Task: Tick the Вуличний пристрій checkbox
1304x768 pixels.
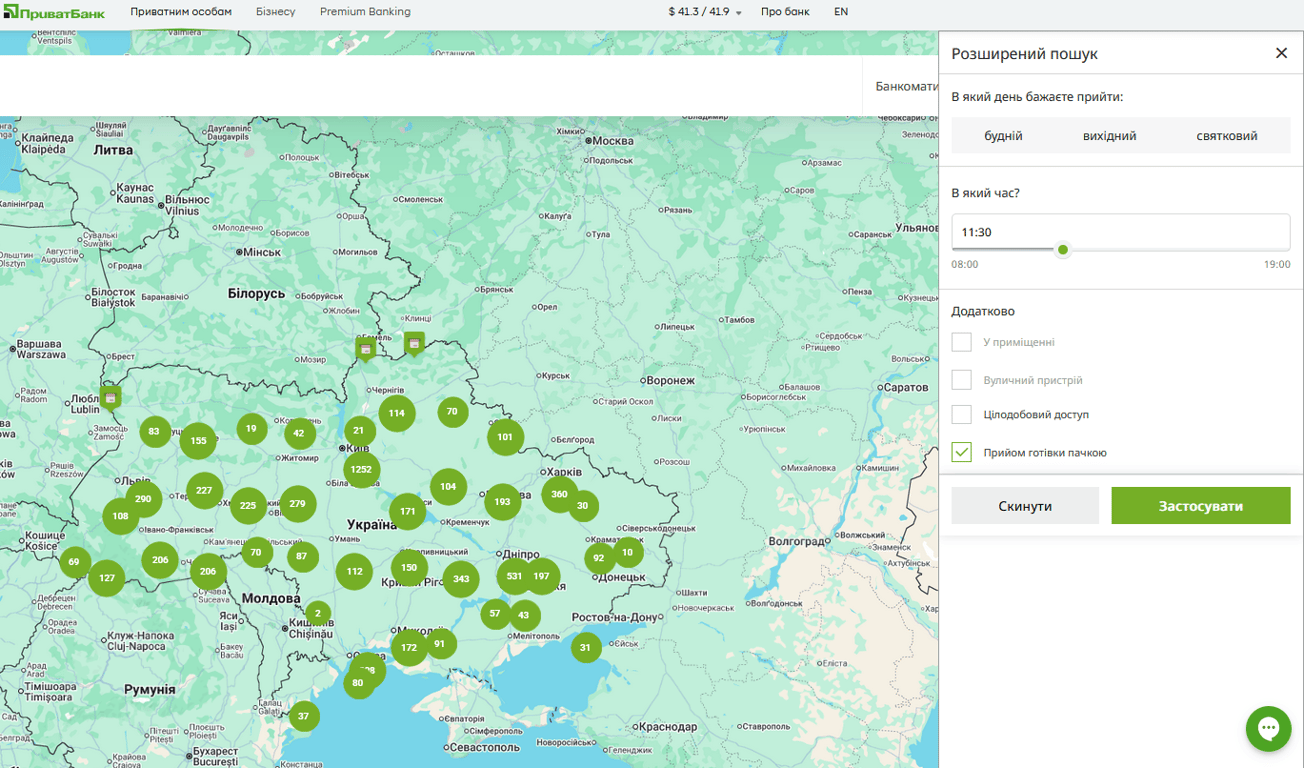Action: click(x=961, y=380)
